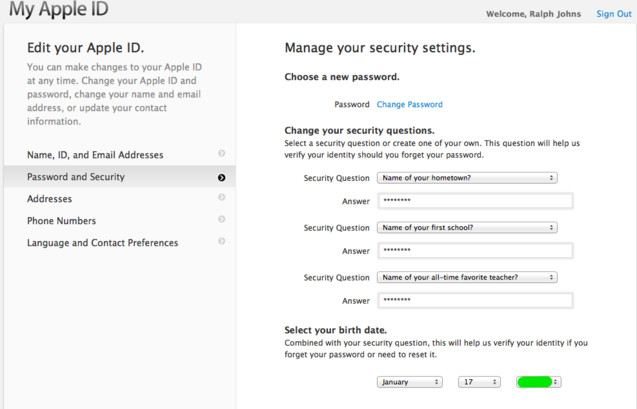Click the arrow icon beside Password and Security

coord(221,177)
